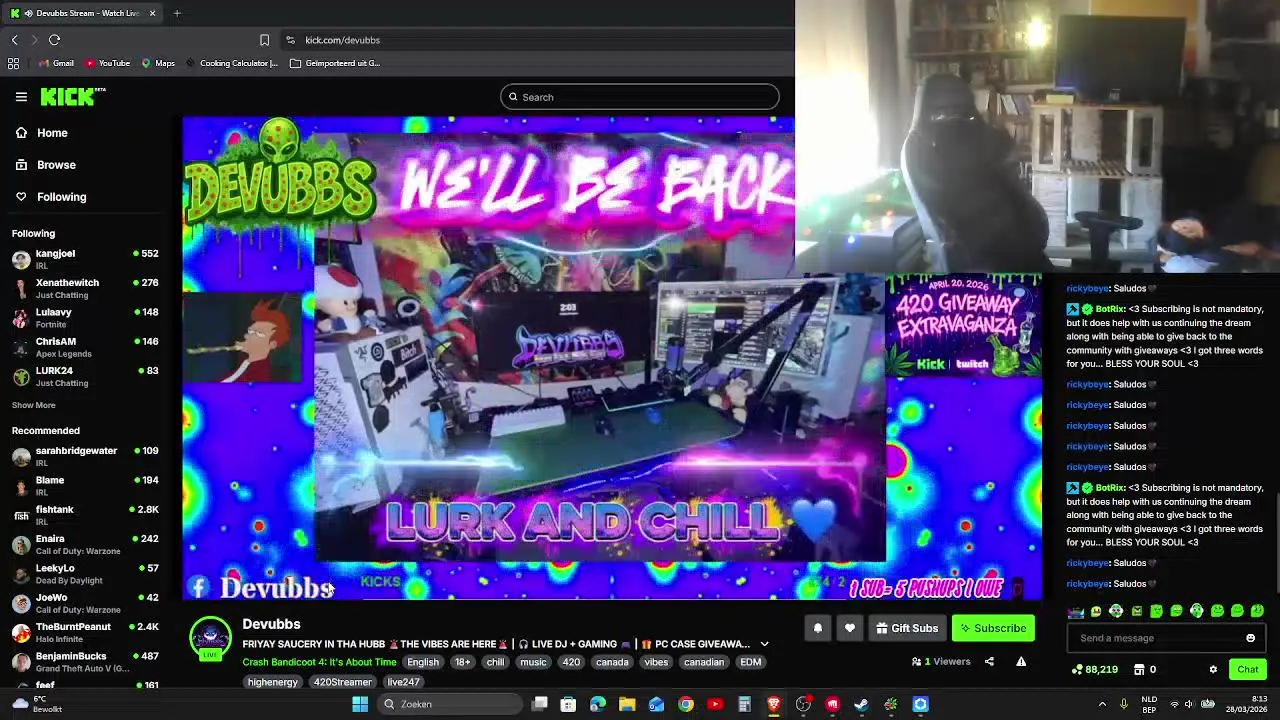This screenshot has width=1280, height=720.
Task: Open Xenathewitch's channel
Action: point(85,288)
